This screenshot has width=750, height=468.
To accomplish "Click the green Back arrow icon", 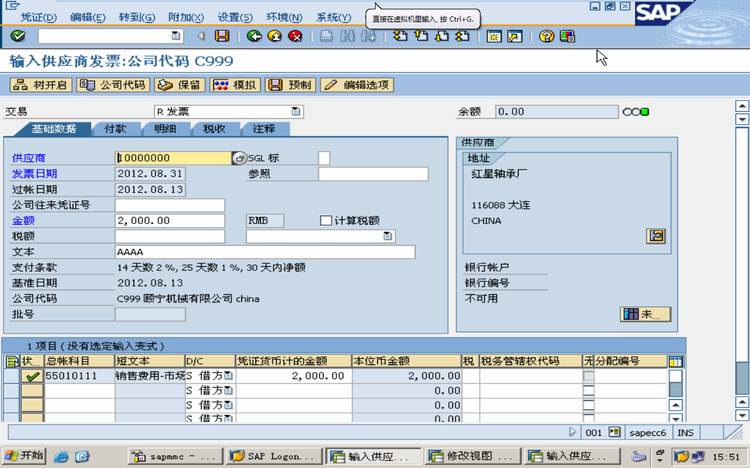I will (254, 36).
